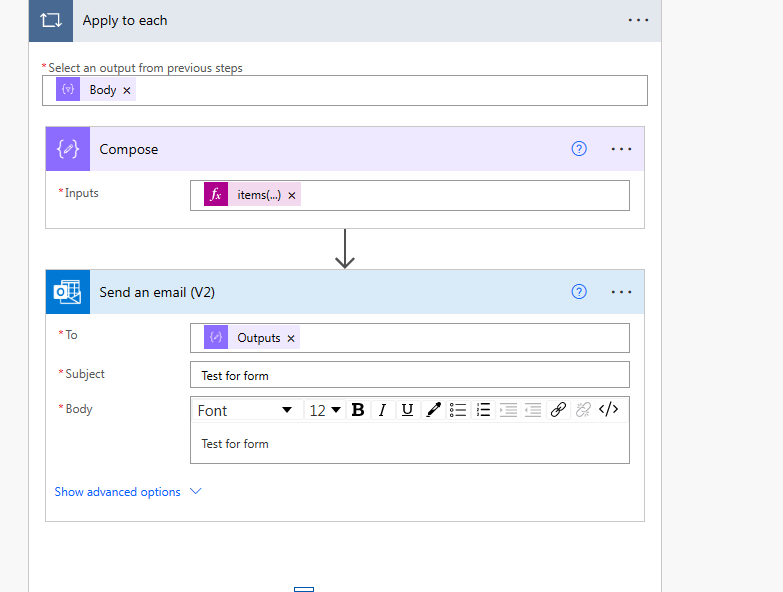Expand the advanced options chevron
Viewport: 783px width, 592px height.
coord(196,491)
